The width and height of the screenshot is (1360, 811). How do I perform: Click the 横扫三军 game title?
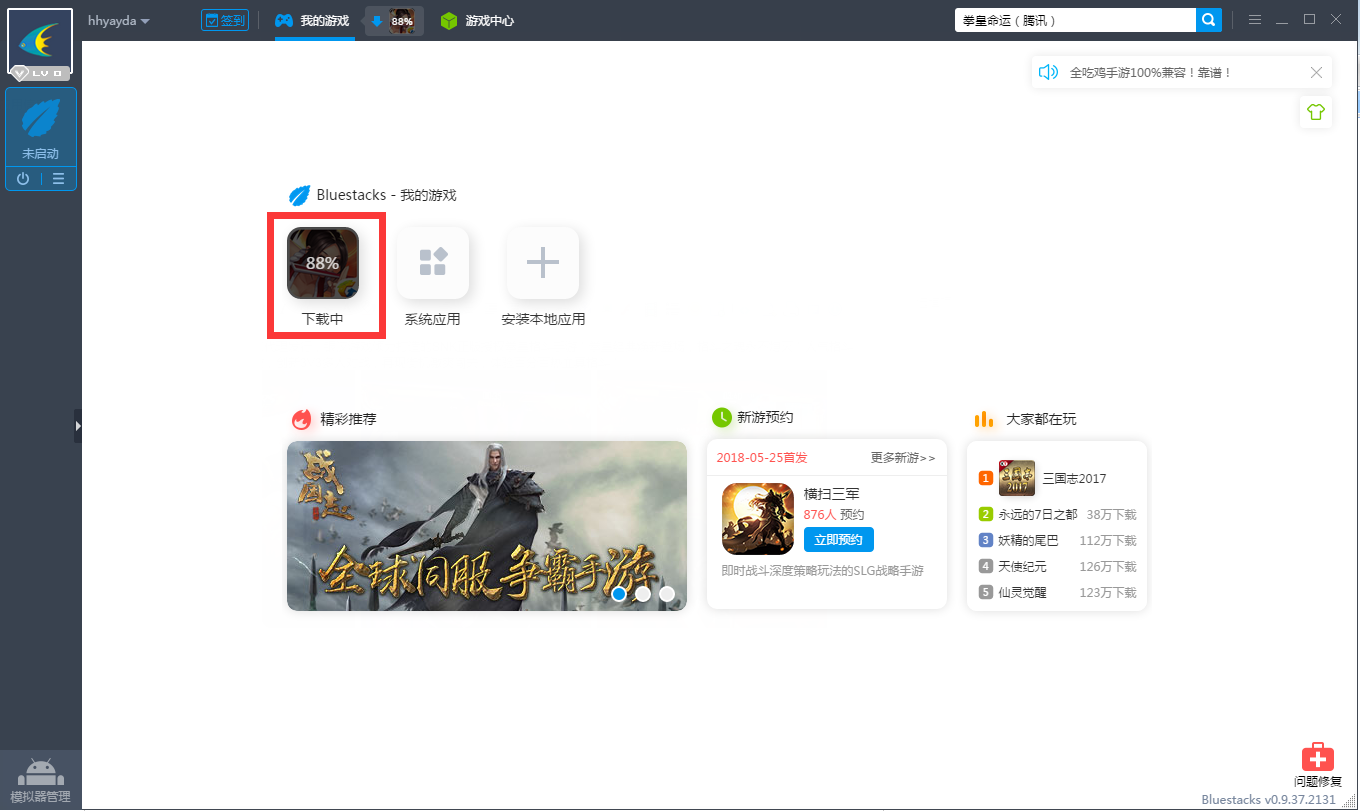[832, 494]
